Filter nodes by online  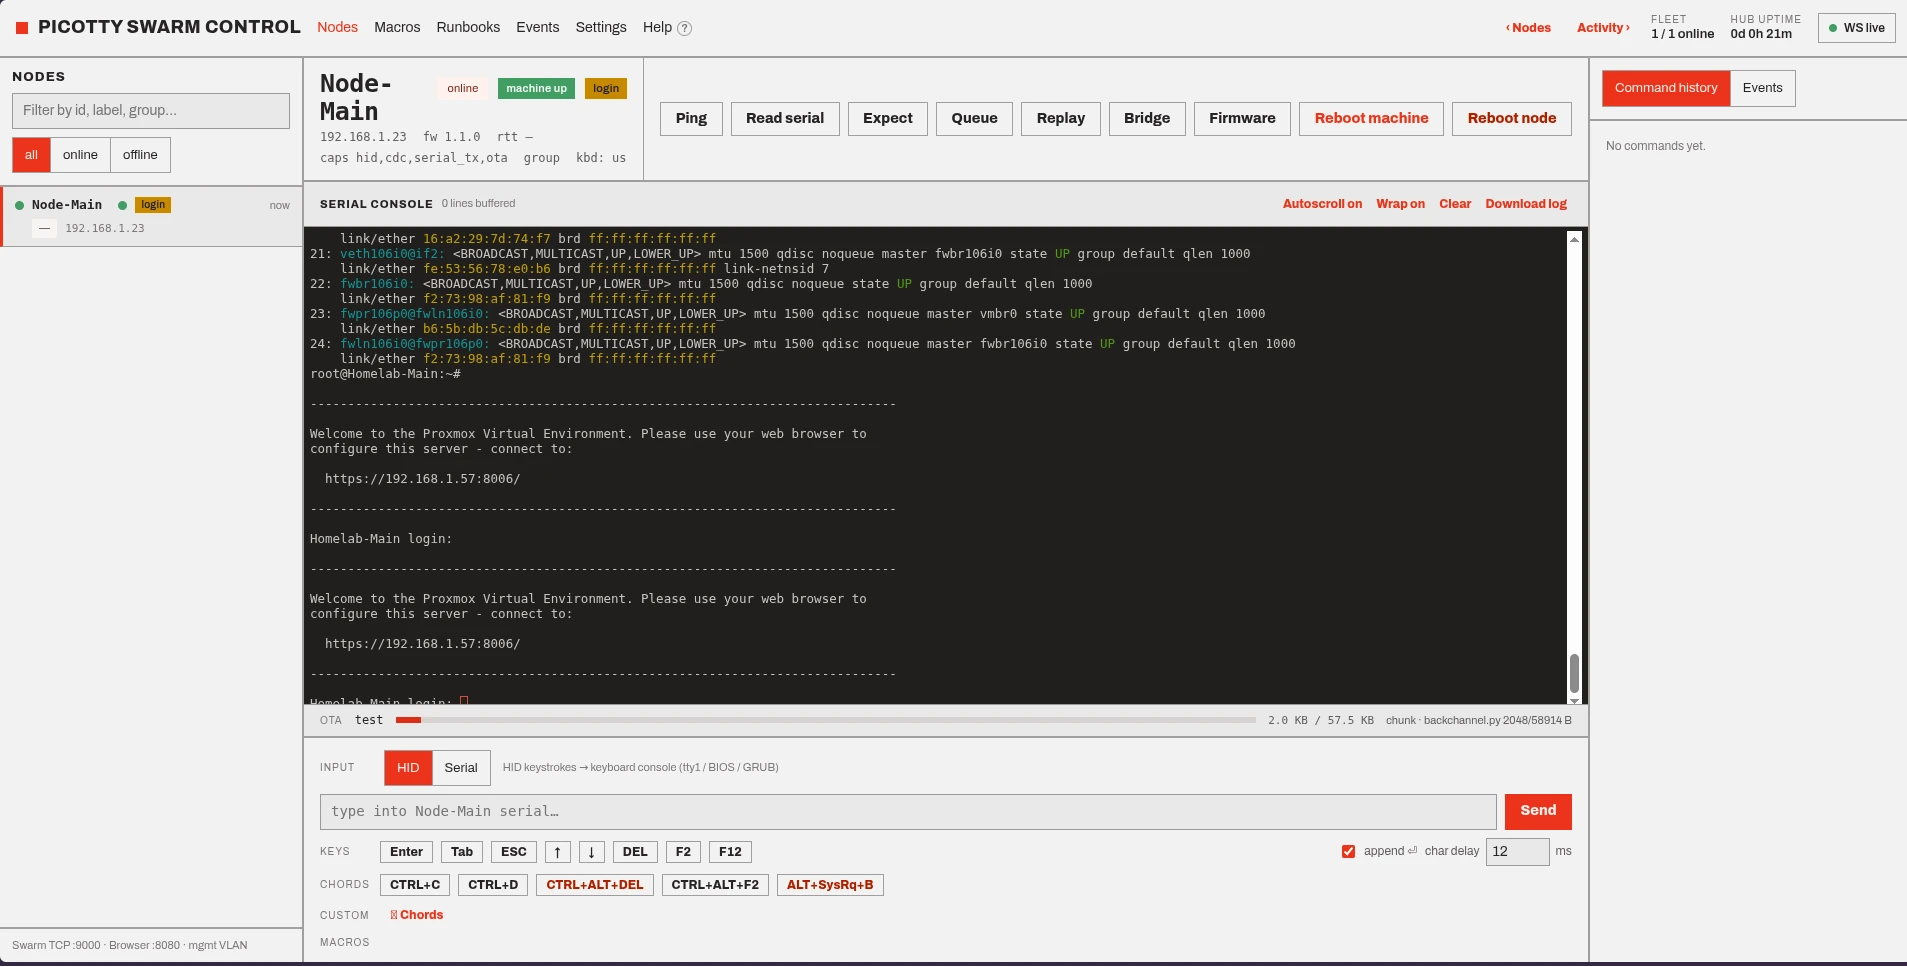[80, 155]
